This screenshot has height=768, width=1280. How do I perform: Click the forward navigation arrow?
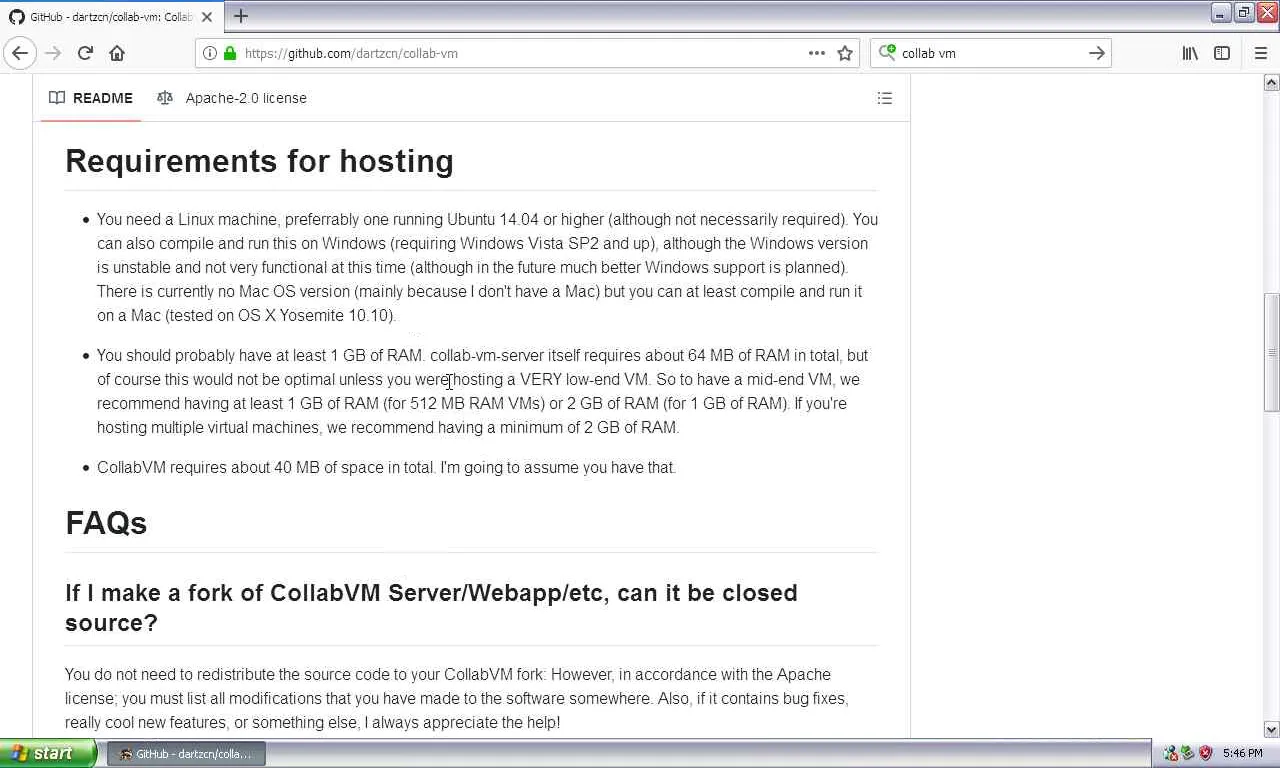click(53, 53)
